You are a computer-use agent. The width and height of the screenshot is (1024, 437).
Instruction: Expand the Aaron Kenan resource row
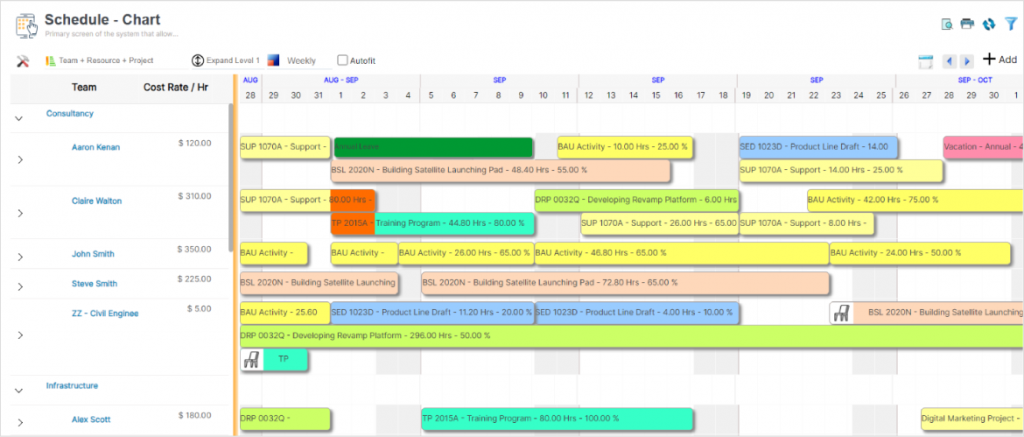[x=19, y=160]
